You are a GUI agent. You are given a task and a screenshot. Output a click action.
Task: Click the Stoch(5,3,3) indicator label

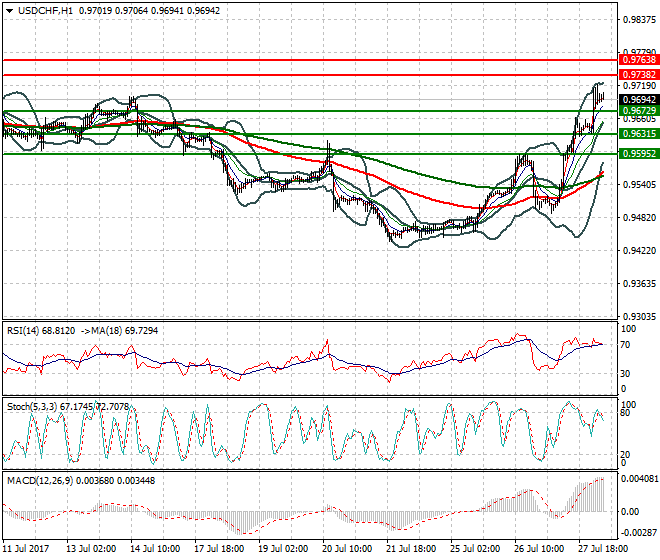click(x=68, y=407)
